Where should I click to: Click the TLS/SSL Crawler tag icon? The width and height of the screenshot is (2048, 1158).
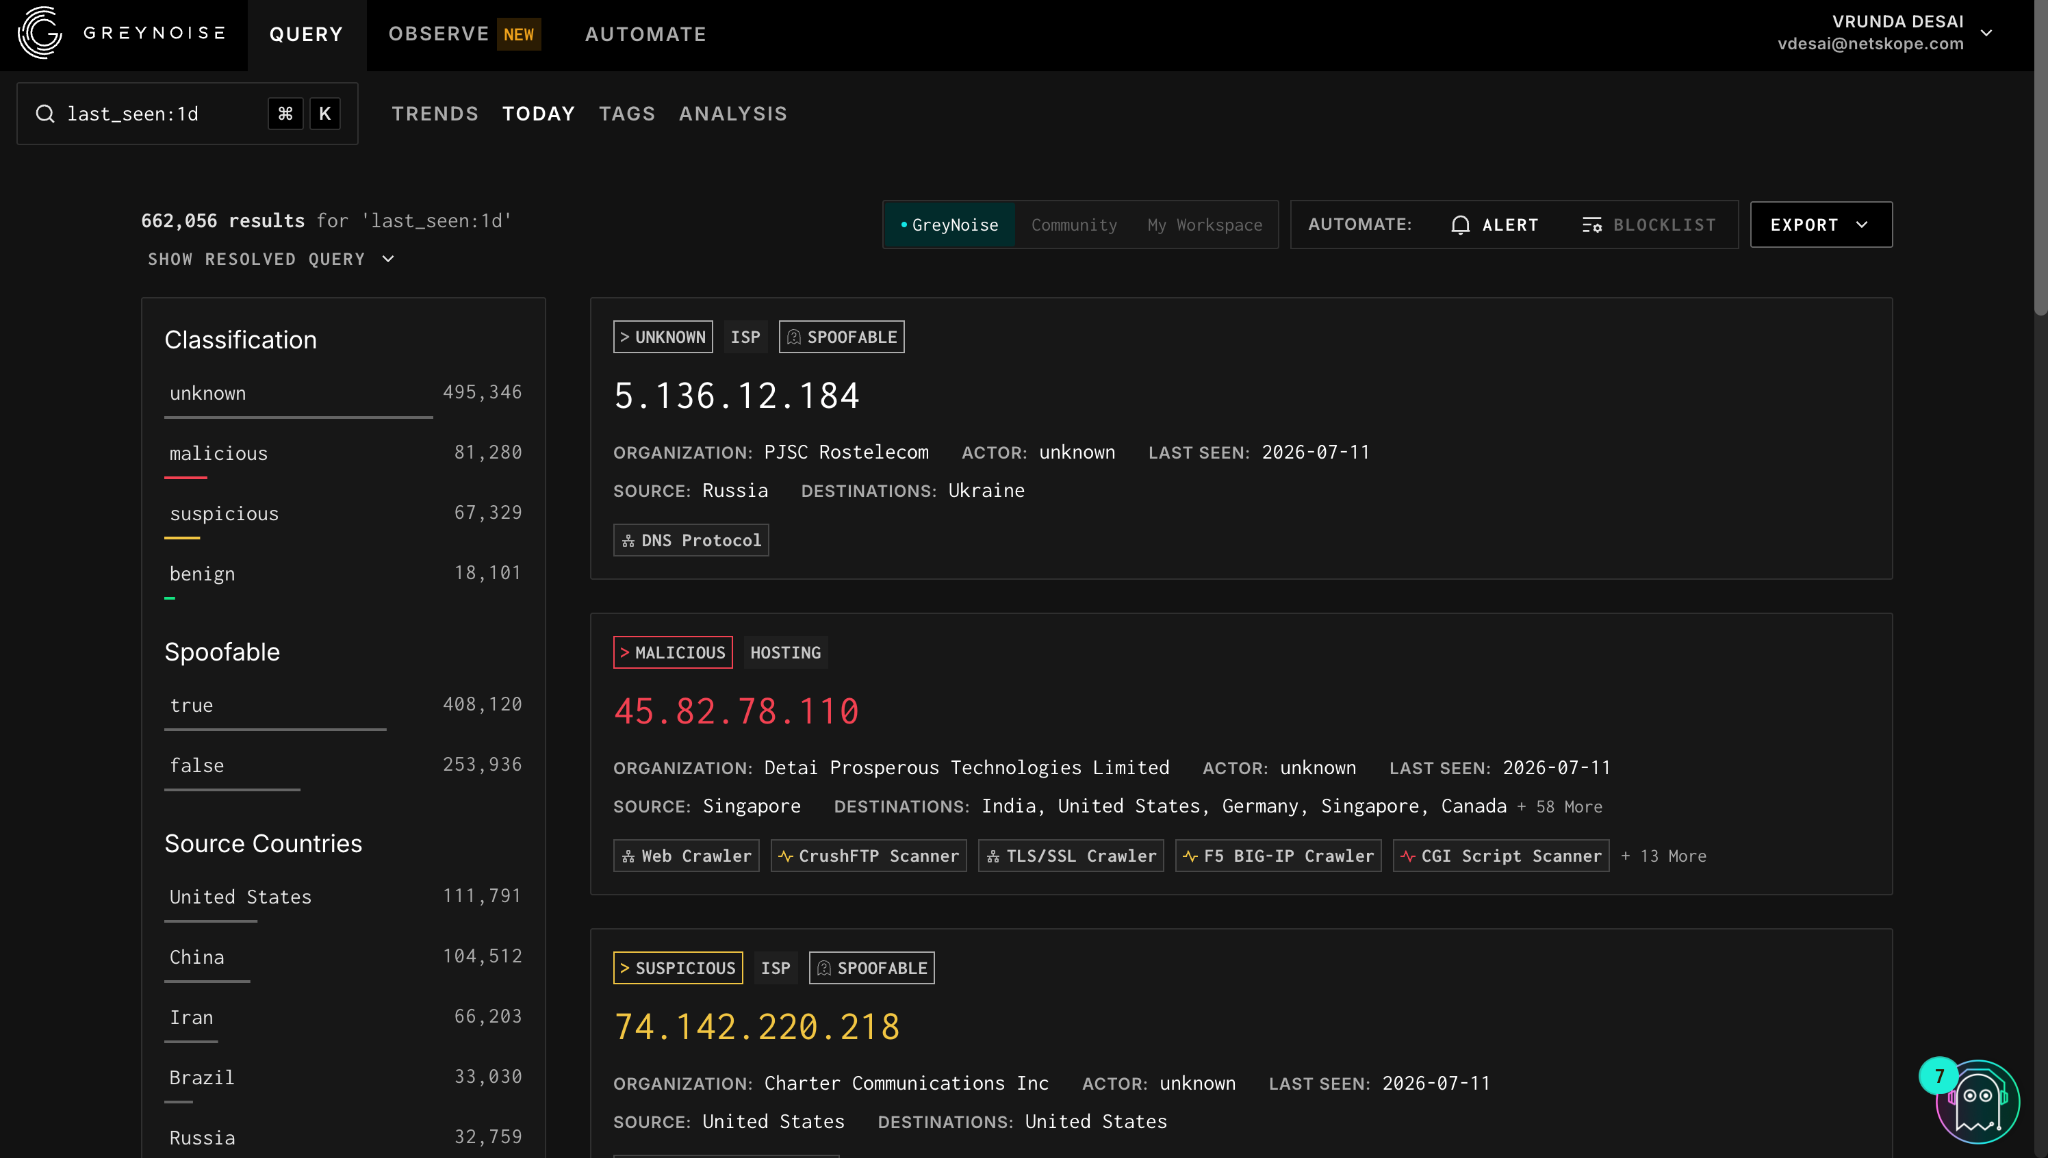(x=993, y=857)
